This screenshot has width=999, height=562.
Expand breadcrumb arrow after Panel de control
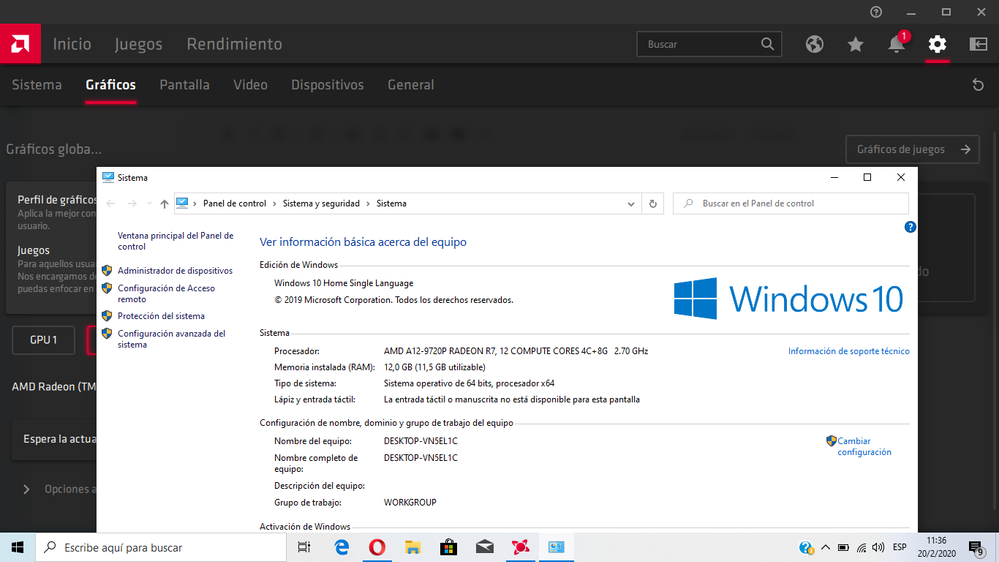click(275, 204)
